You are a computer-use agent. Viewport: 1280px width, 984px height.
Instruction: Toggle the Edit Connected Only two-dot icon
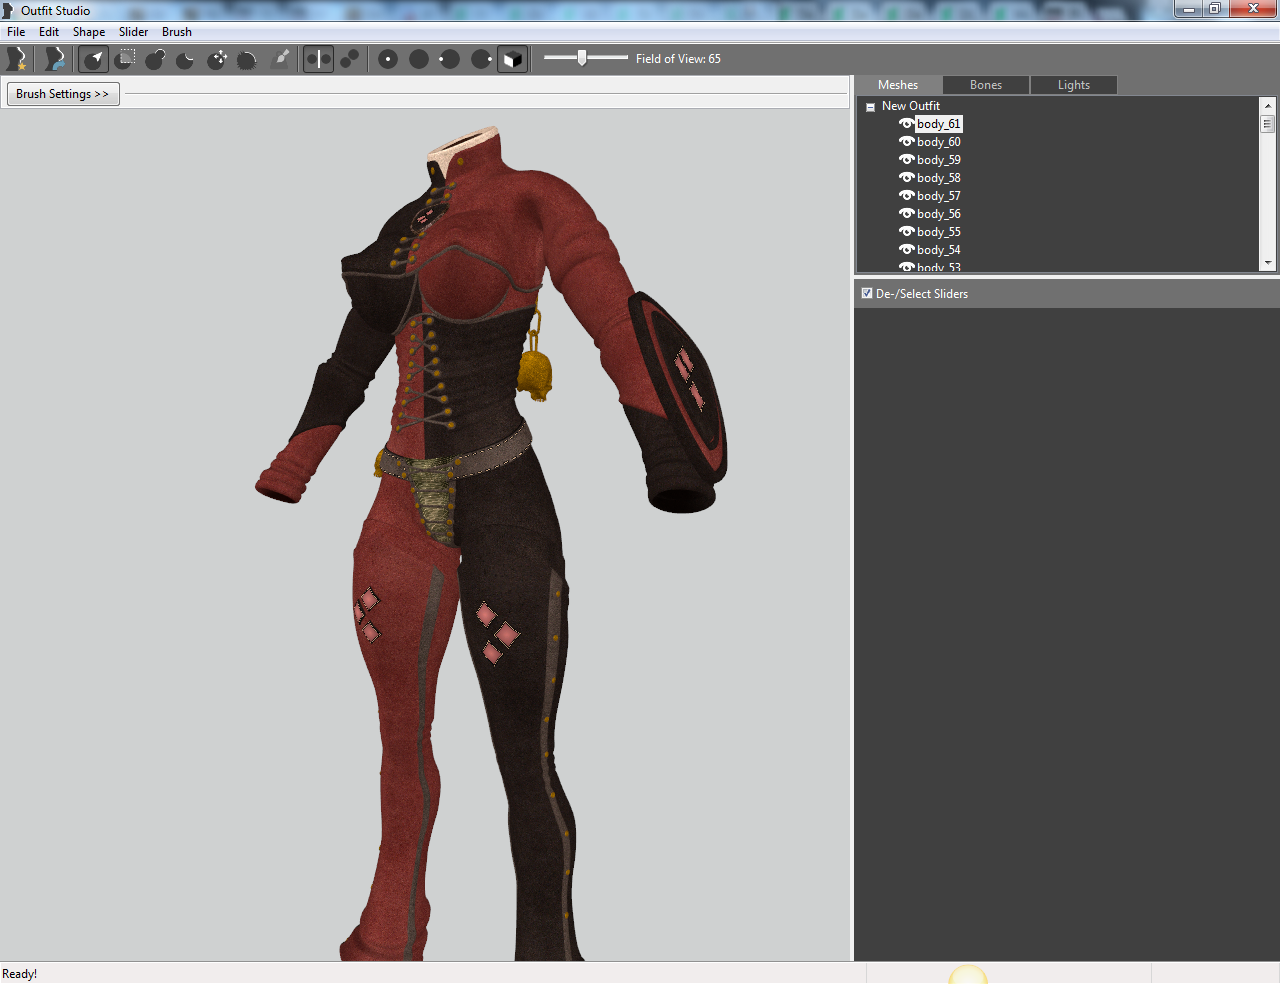[x=349, y=59]
